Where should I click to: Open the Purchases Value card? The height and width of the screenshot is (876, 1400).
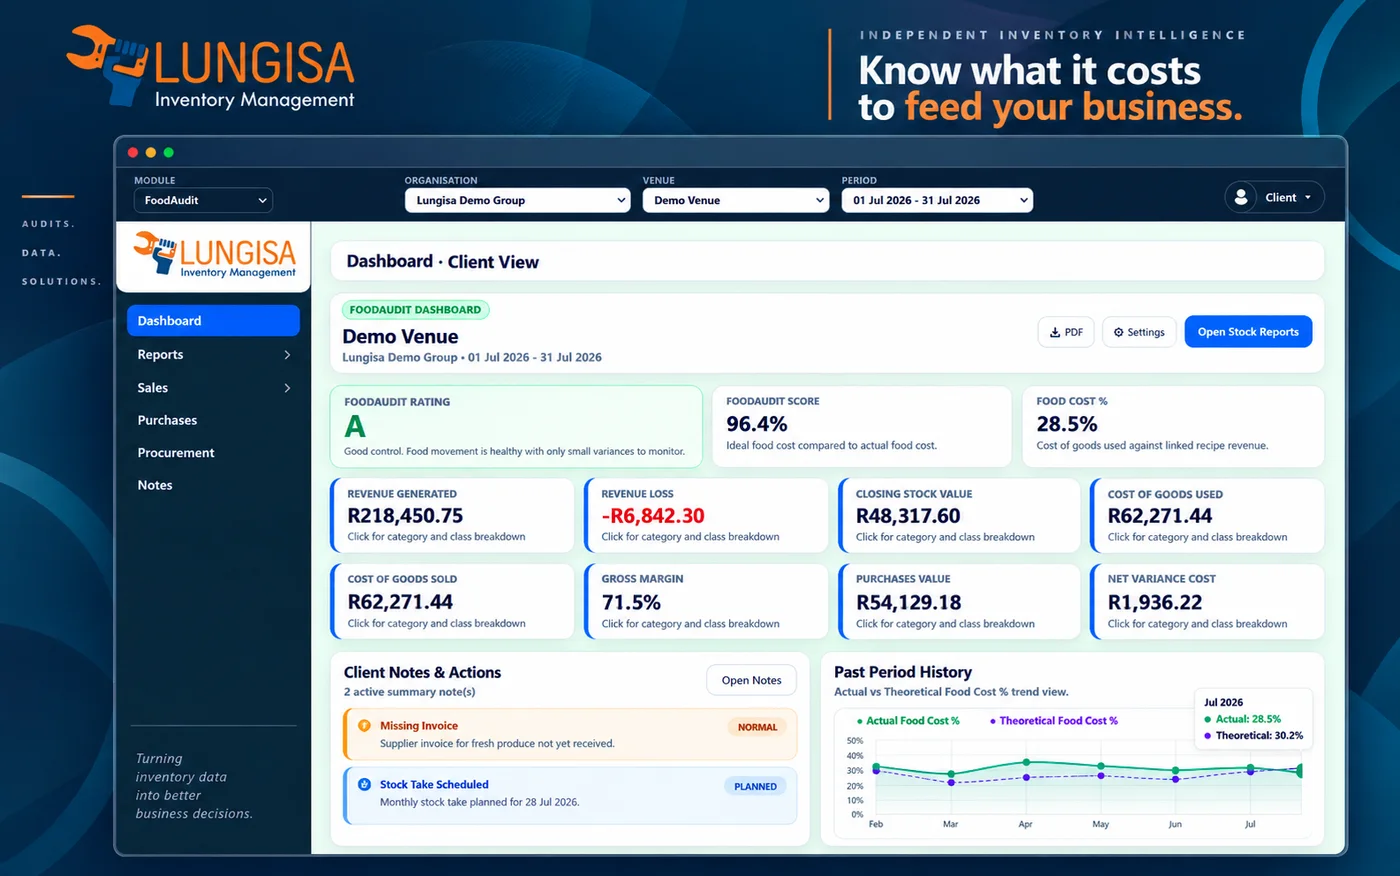coord(960,601)
